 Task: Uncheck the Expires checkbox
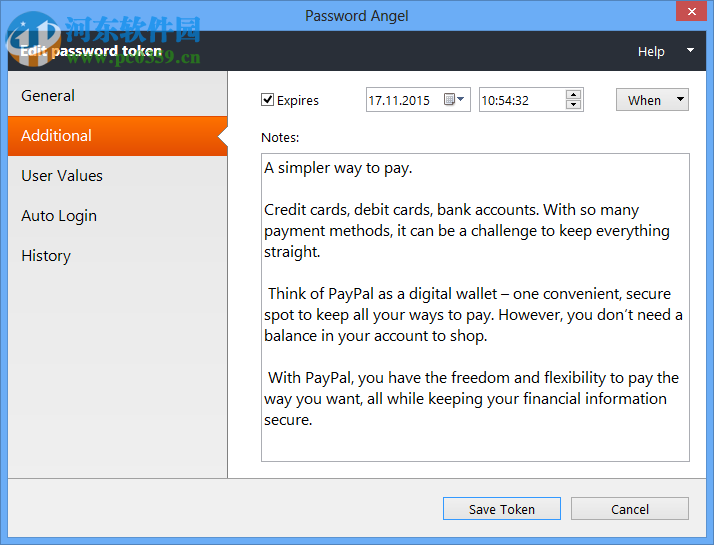pos(267,100)
